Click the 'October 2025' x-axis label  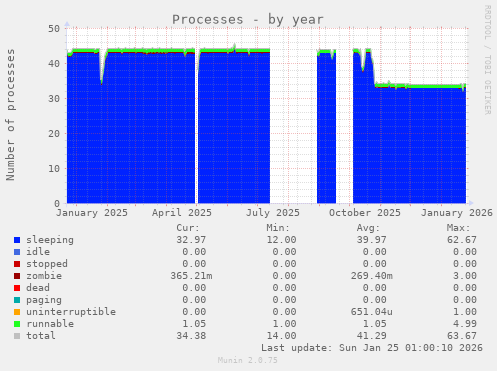[365, 213]
